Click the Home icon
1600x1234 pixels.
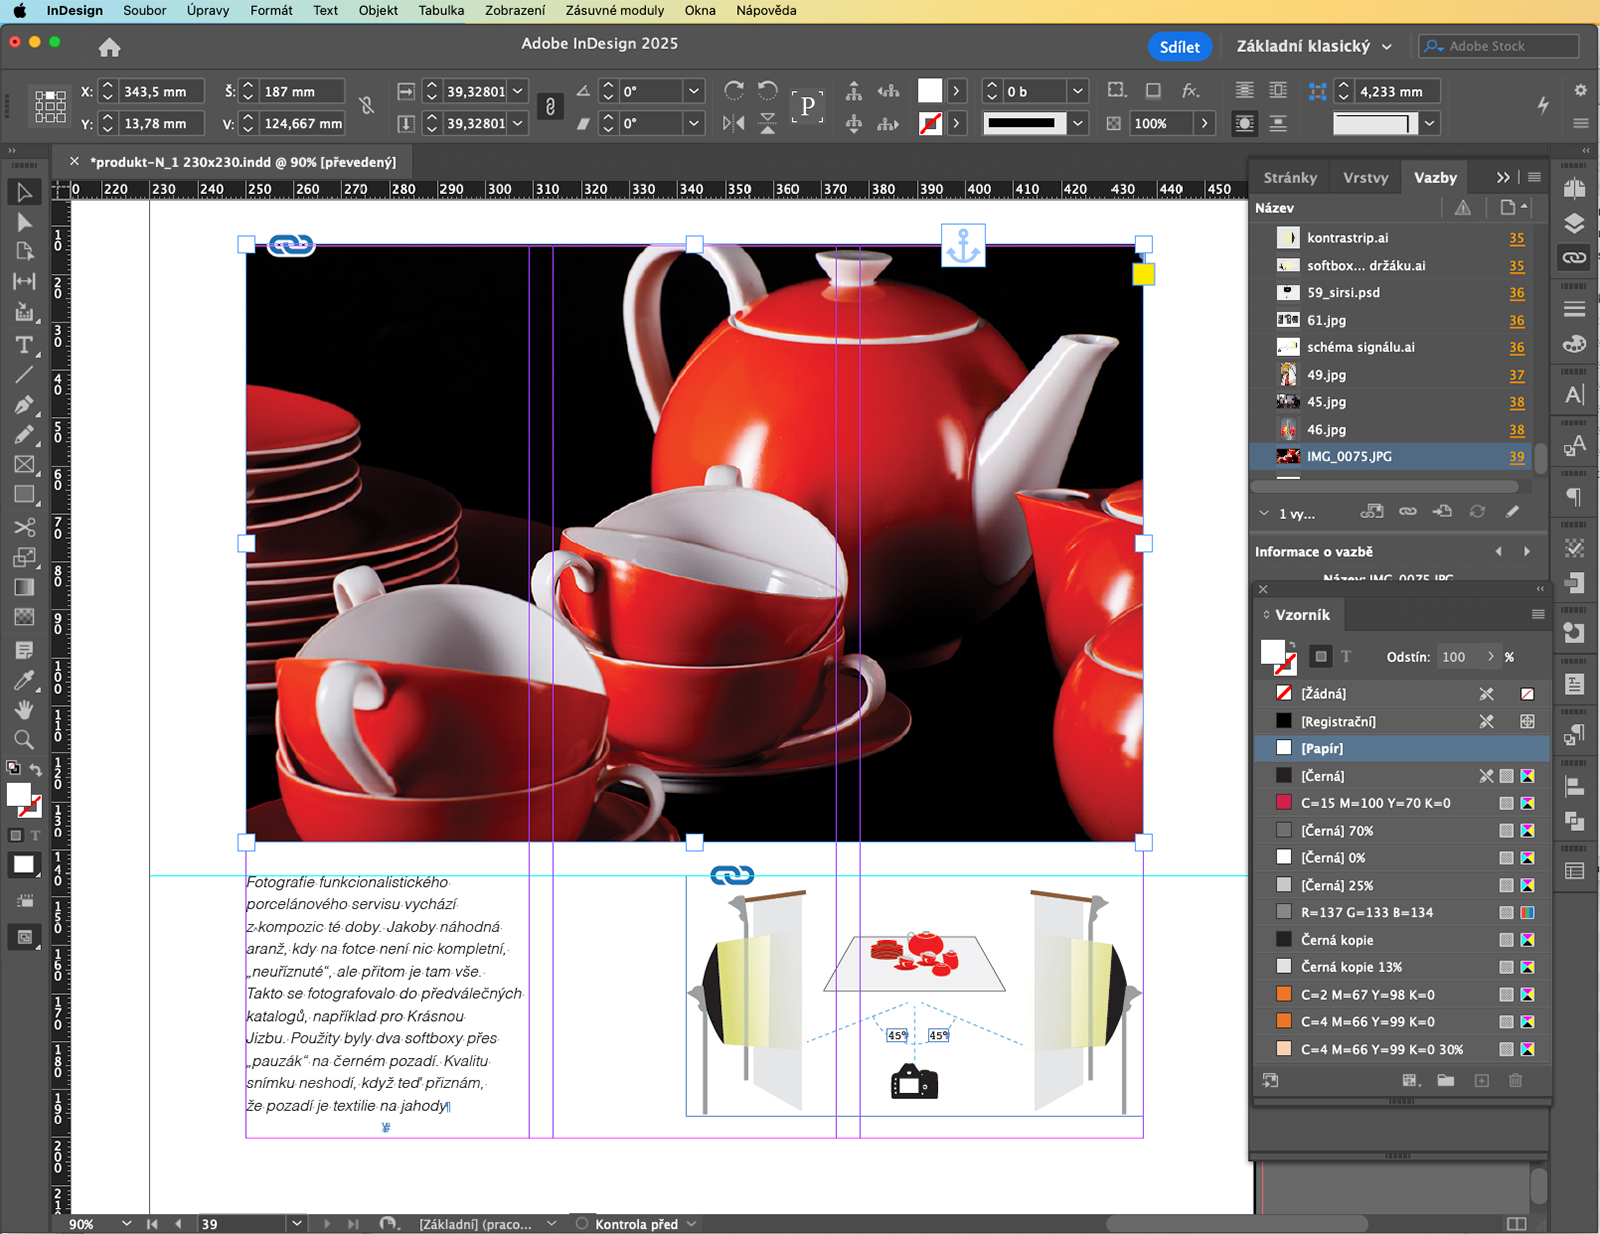pos(110,47)
